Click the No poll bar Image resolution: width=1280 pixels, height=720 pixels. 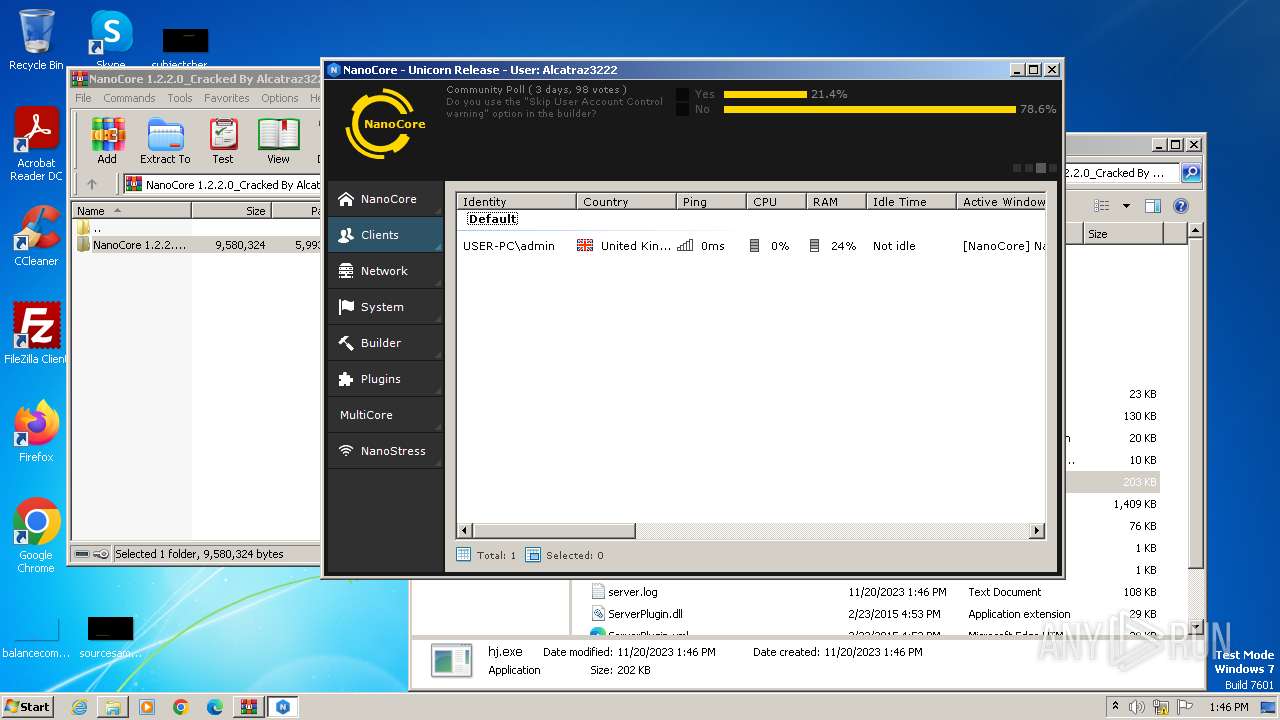870,109
